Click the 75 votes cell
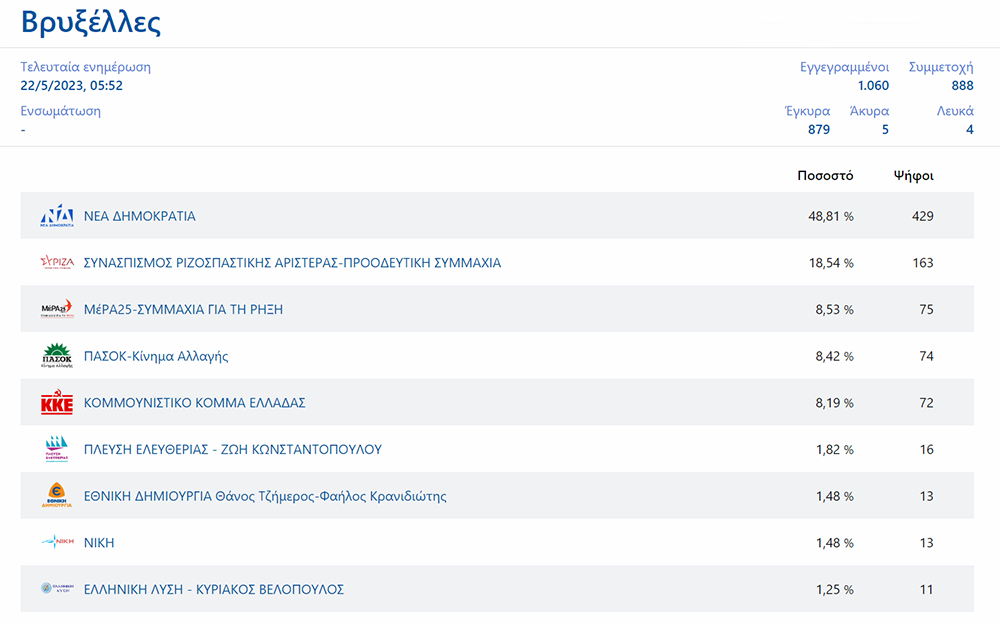The image size is (1000, 624). tap(926, 309)
